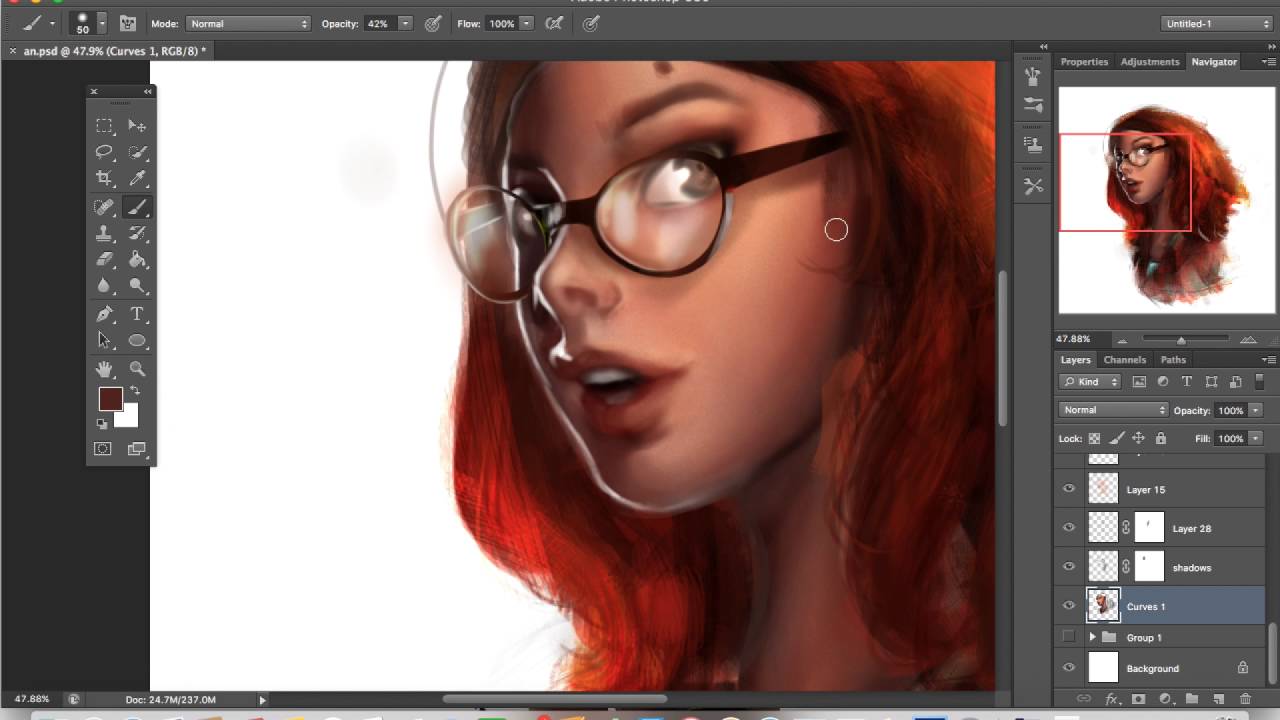The width and height of the screenshot is (1280, 720).
Task: Select the Clone Stamp tool
Action: click(104, 233)
